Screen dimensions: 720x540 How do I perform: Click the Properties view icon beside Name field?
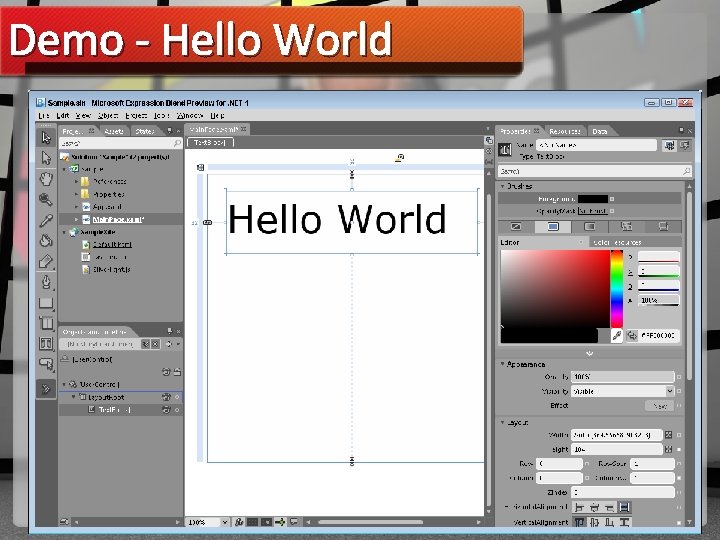669,146
